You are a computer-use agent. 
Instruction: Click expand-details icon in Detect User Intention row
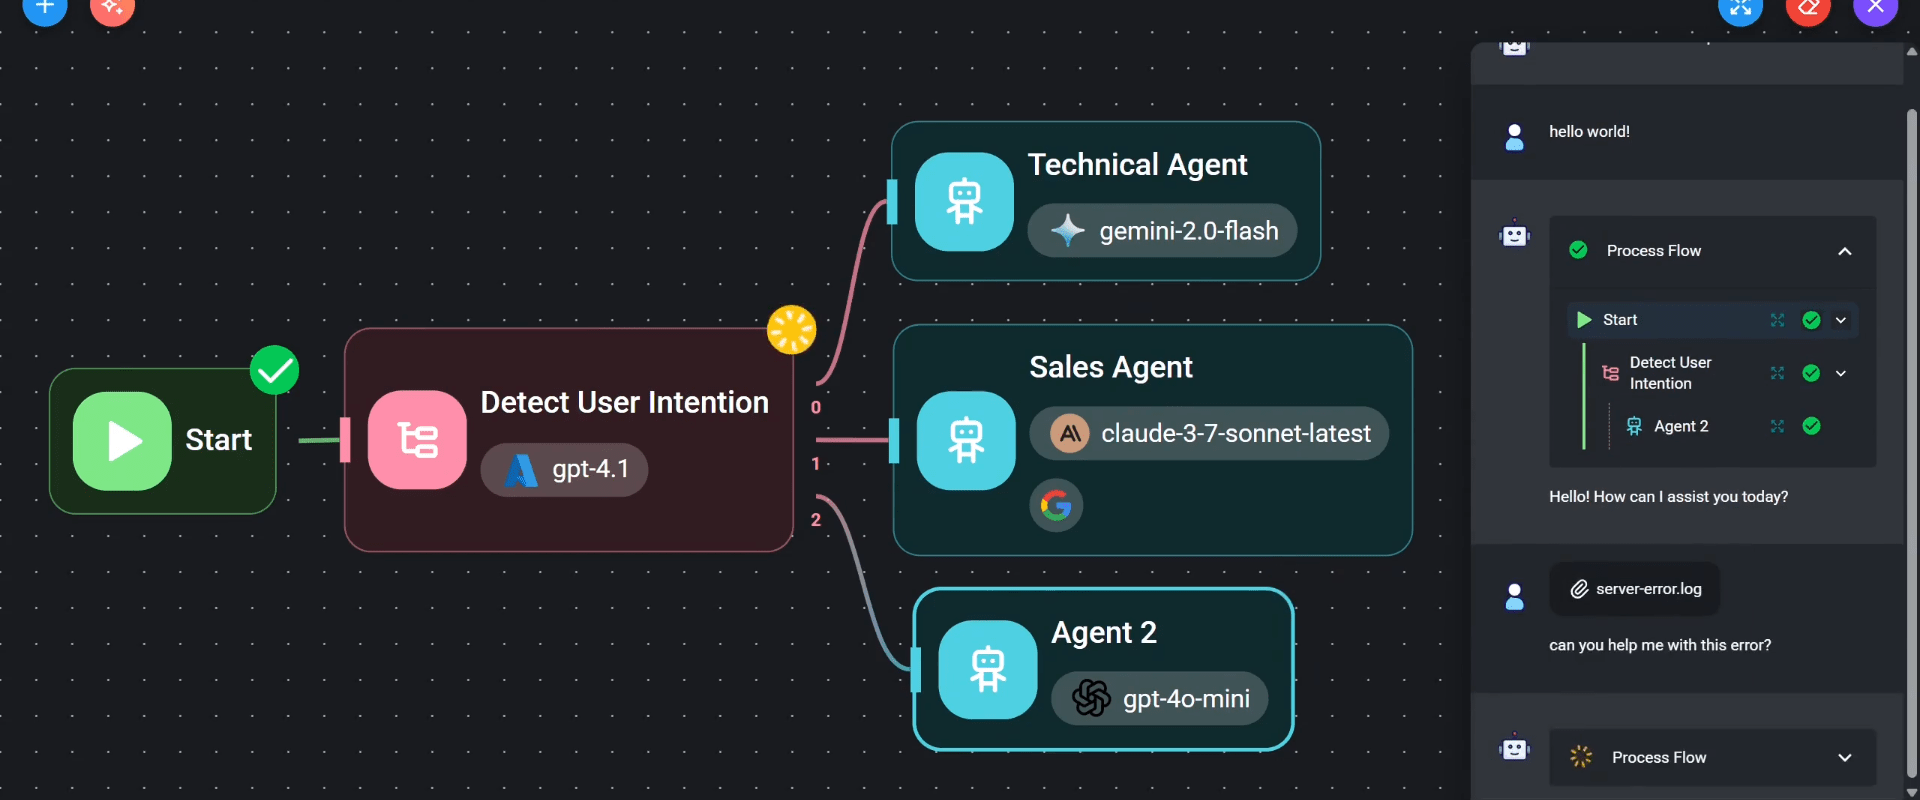click(1777, 373)
